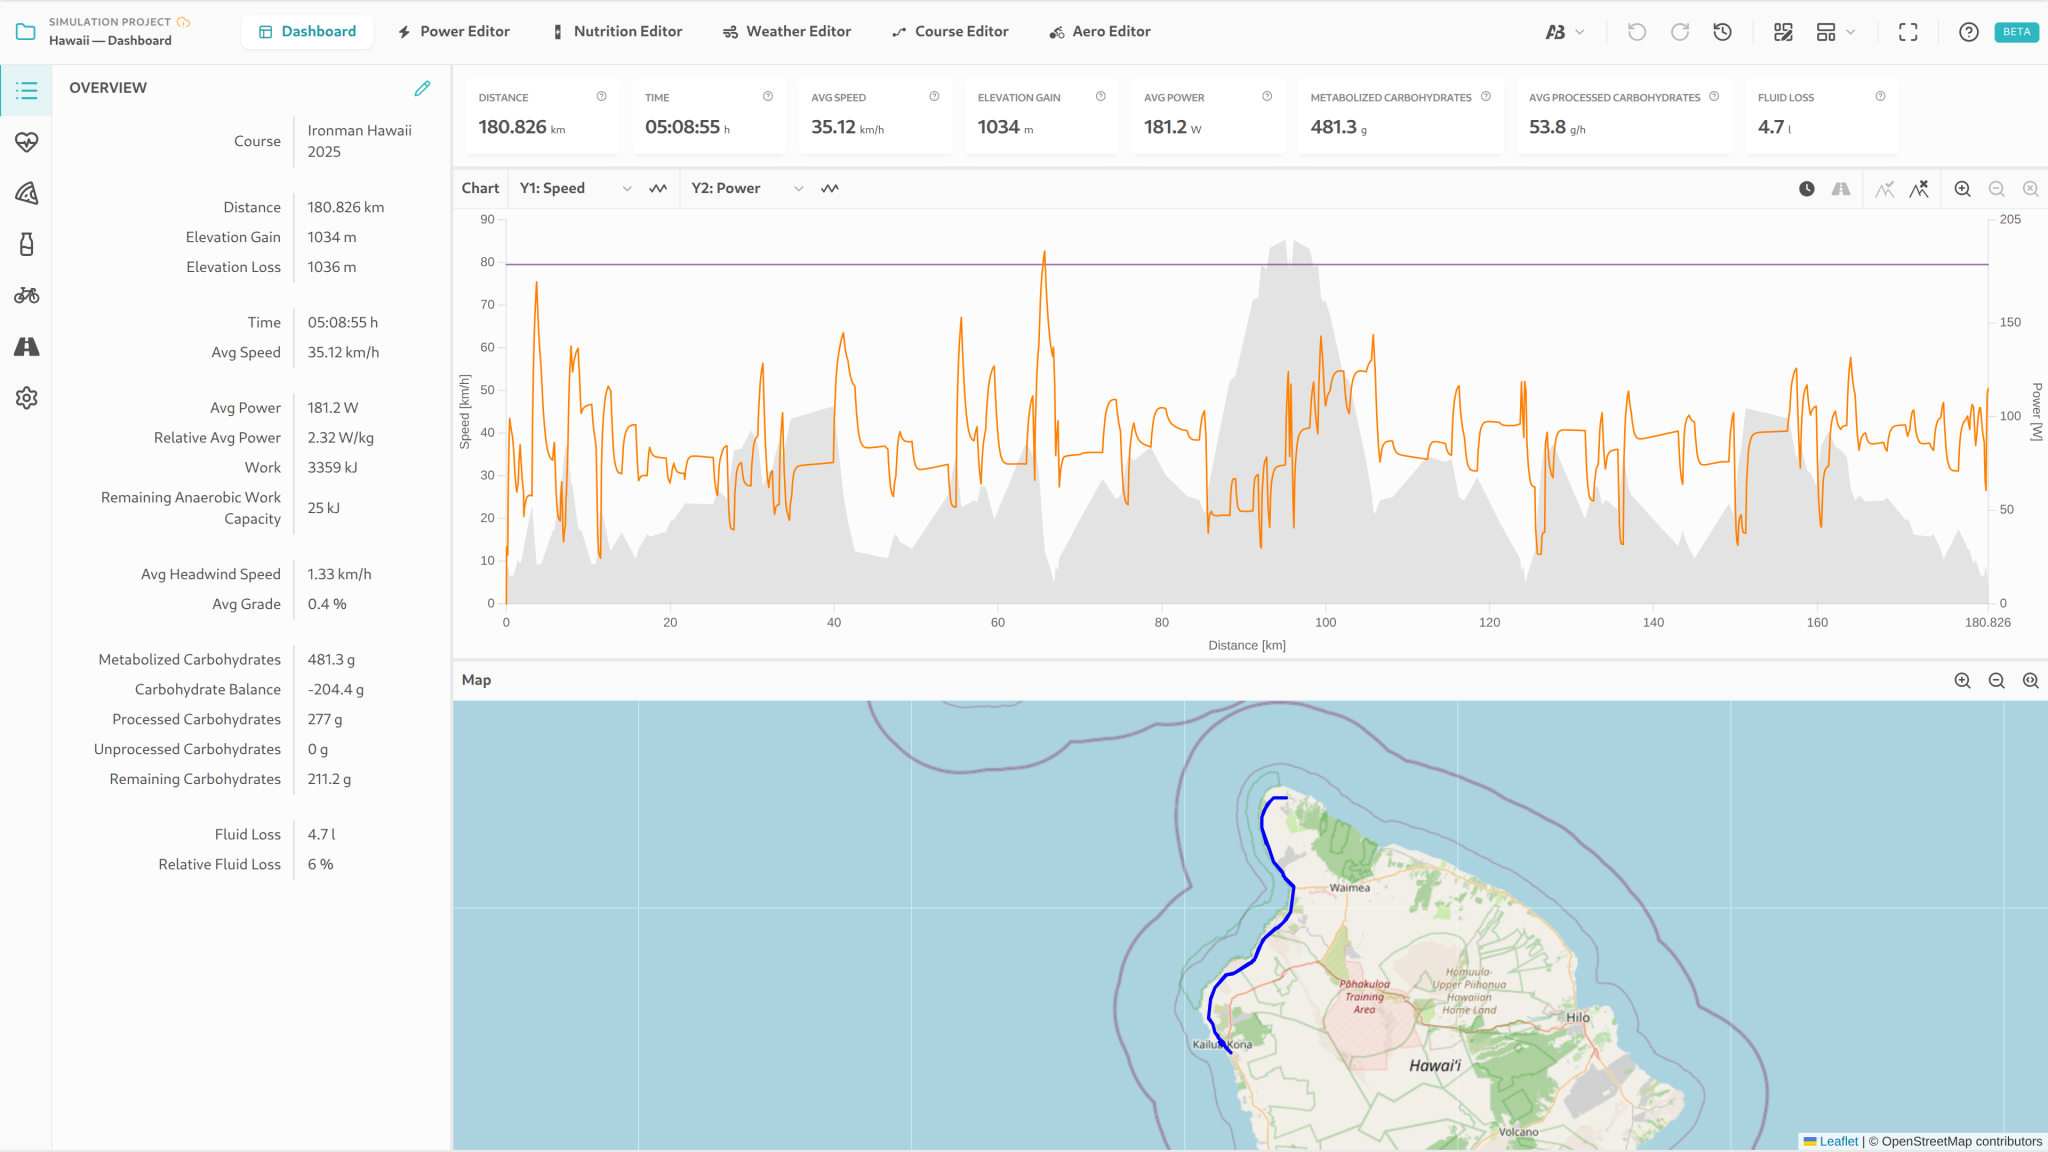Show help for the Metabolized Carbohydrates card

pyautogui.click(x=1486, y=97)
